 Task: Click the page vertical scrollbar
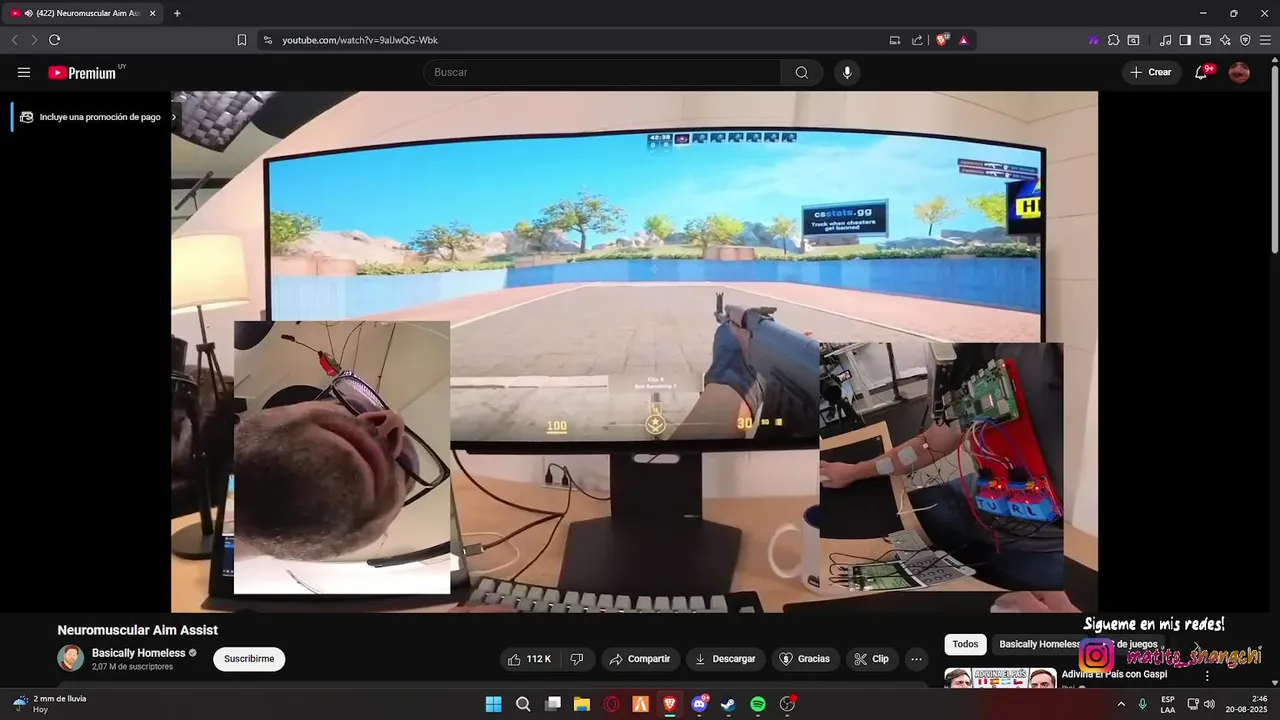1275,160
